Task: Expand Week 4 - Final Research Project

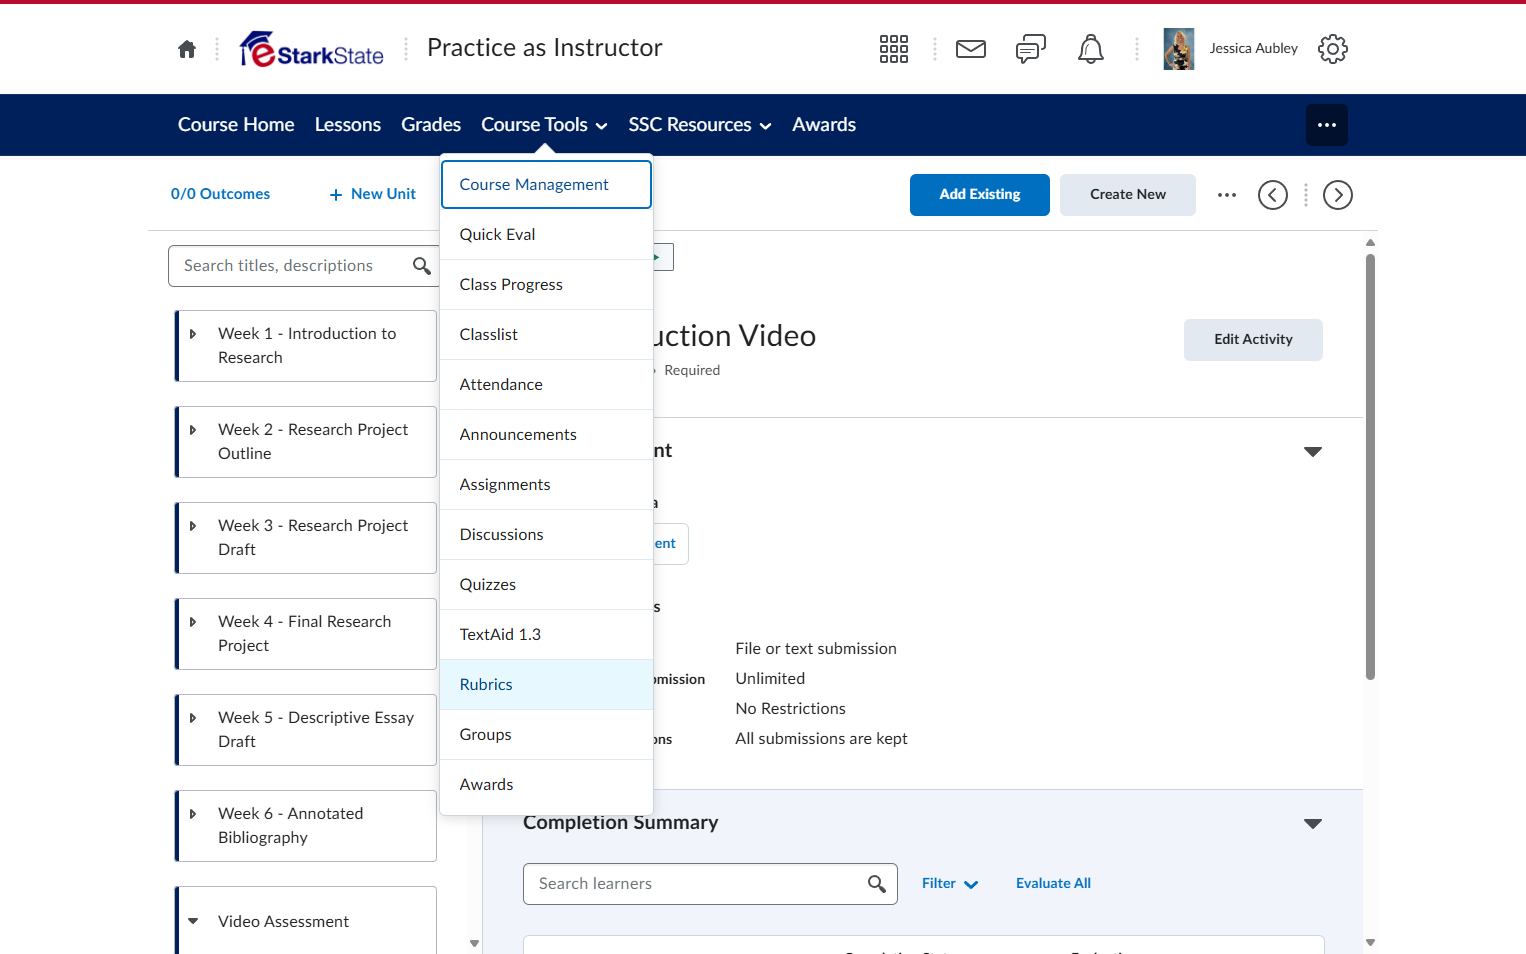Action: pos(193,622)
